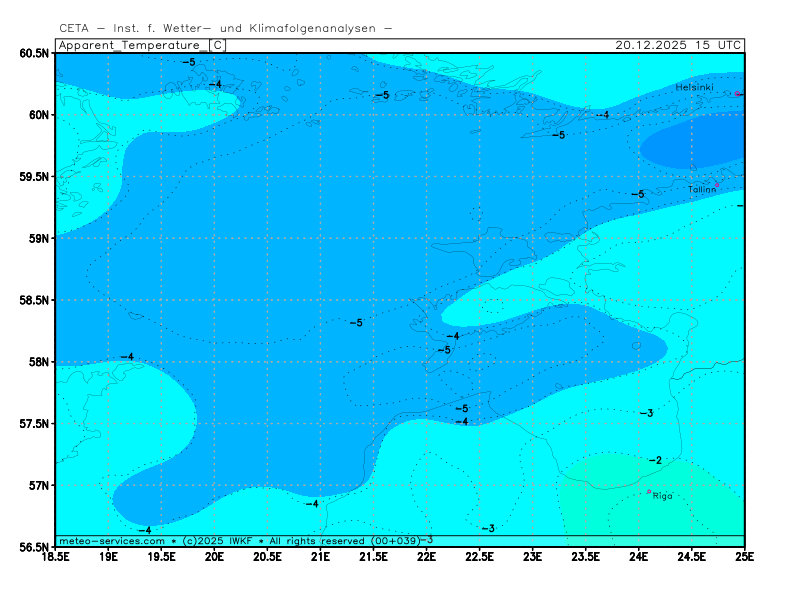800x600 pixels.
Task: Click the -5 contour label nearest Tallinn
Action: [637, 194]
